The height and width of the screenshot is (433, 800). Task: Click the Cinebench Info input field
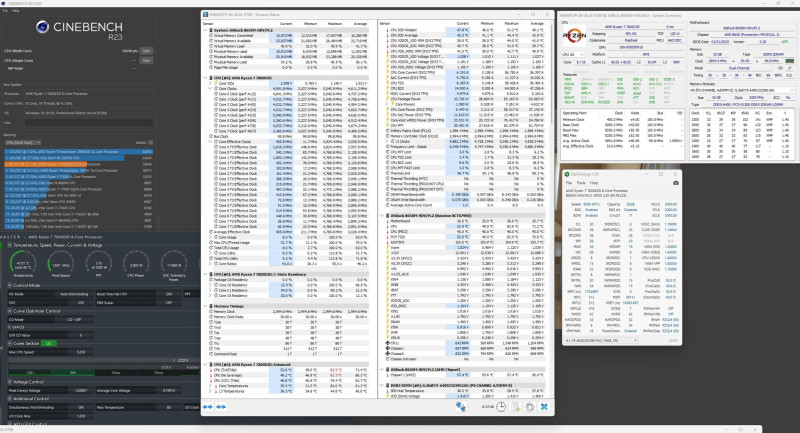(89, 122)
